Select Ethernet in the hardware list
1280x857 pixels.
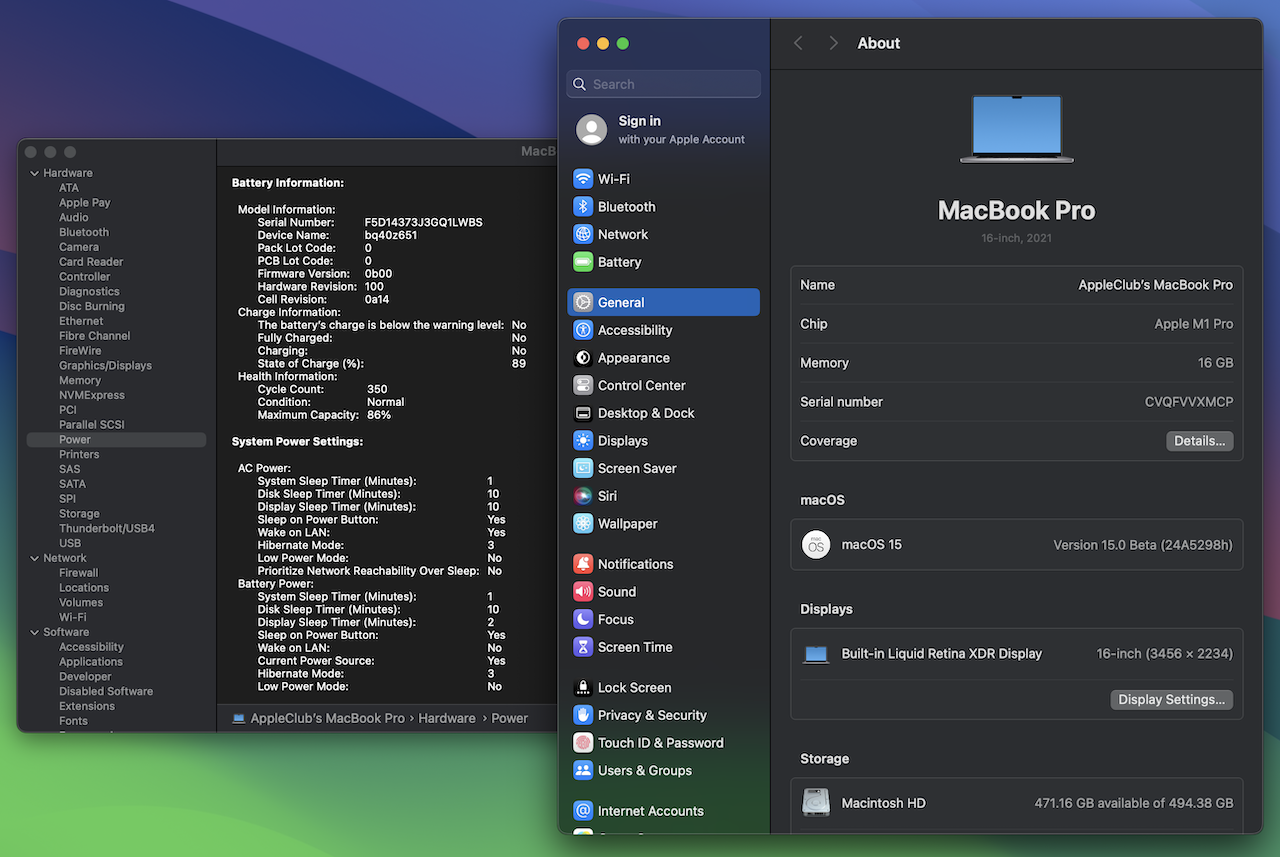pyautogui.click(x=81, y=321)
